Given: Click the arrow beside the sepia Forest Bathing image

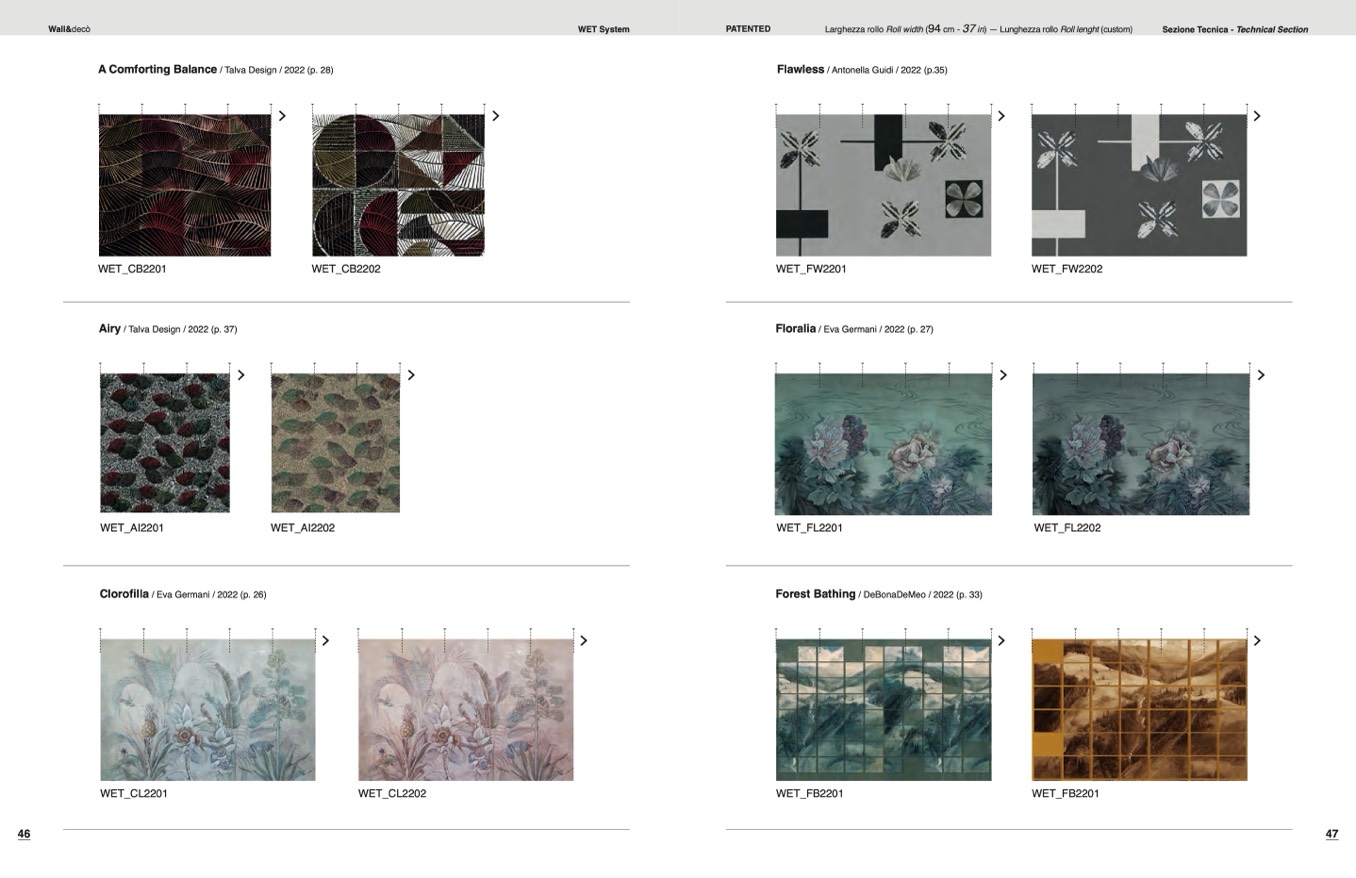Looking at the screenshot, I should [1257, 641].
